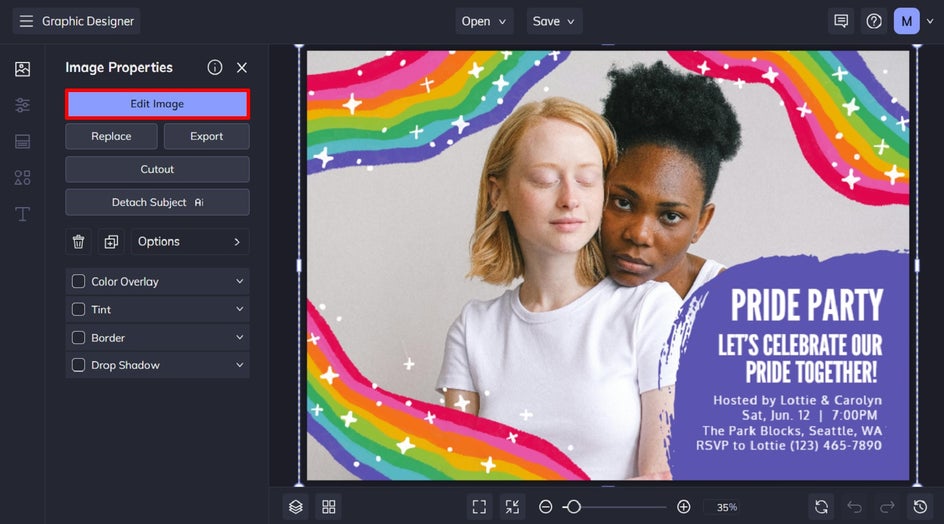The height and width of the screenshot is (524, 944).
Task: Open the Options submenu
Action: pyautogui.click(x=189, y=242)
